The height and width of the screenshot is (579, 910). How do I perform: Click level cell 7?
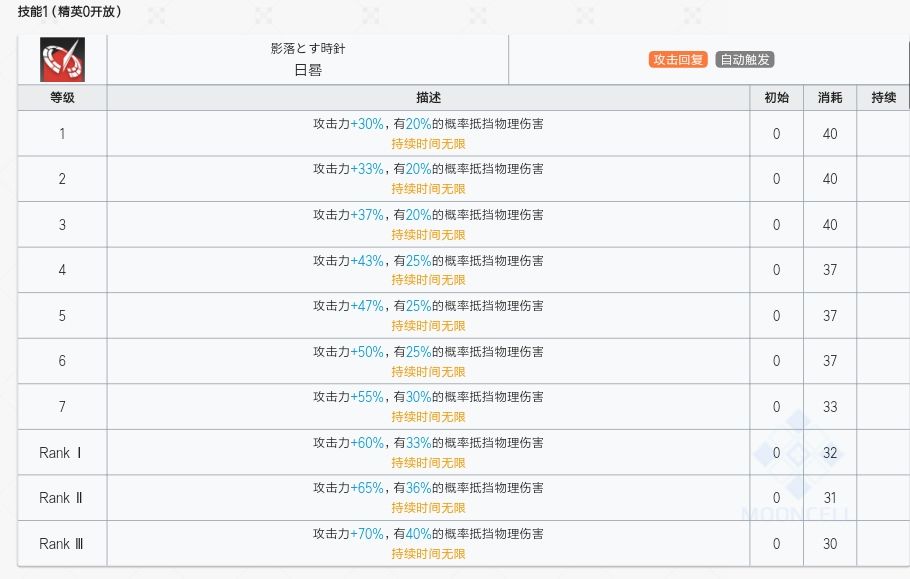[x=62, y=407]
